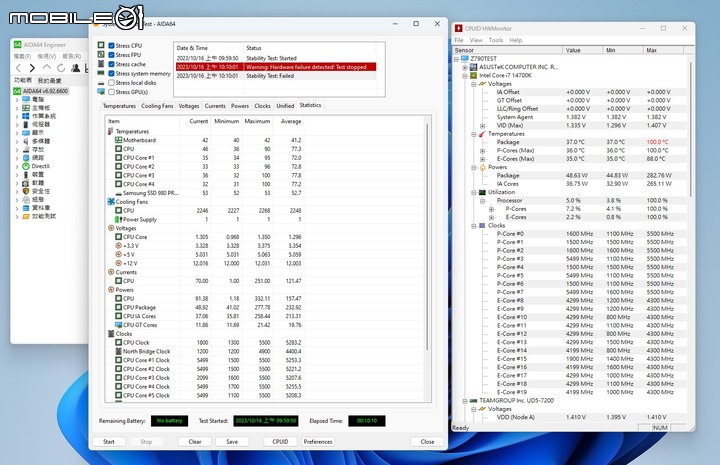720x465 pixels.
Task: Switch to the Cooling Fans tab
Action: pyautogui.click(x=157, y=106)
